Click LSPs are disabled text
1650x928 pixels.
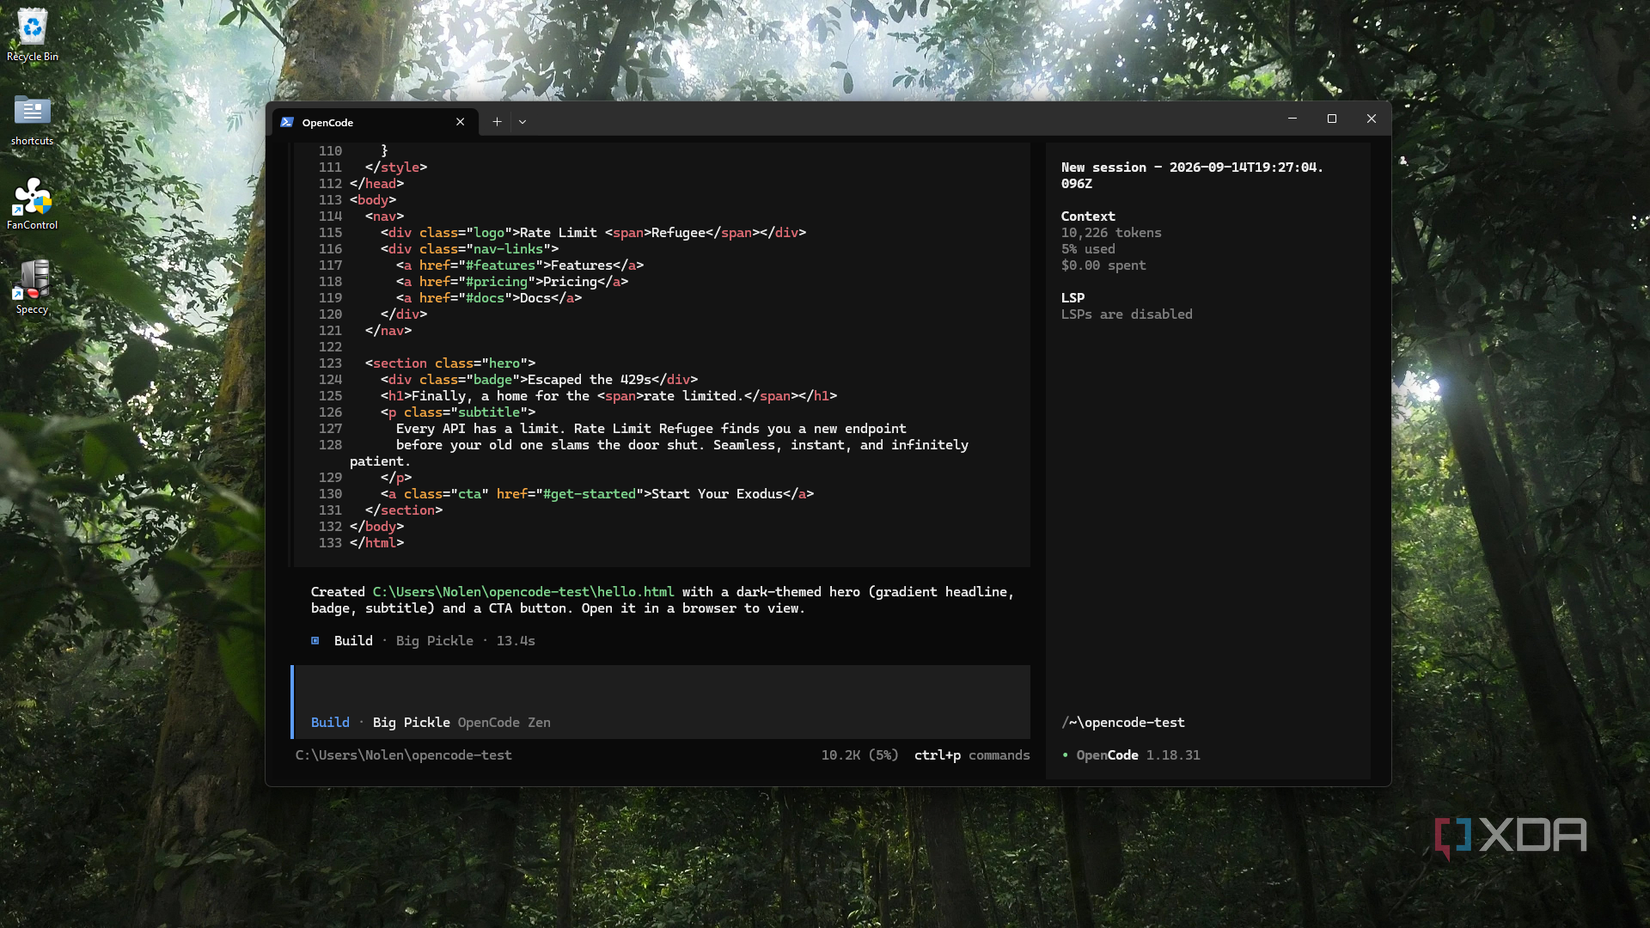[x=1126, y=314]
